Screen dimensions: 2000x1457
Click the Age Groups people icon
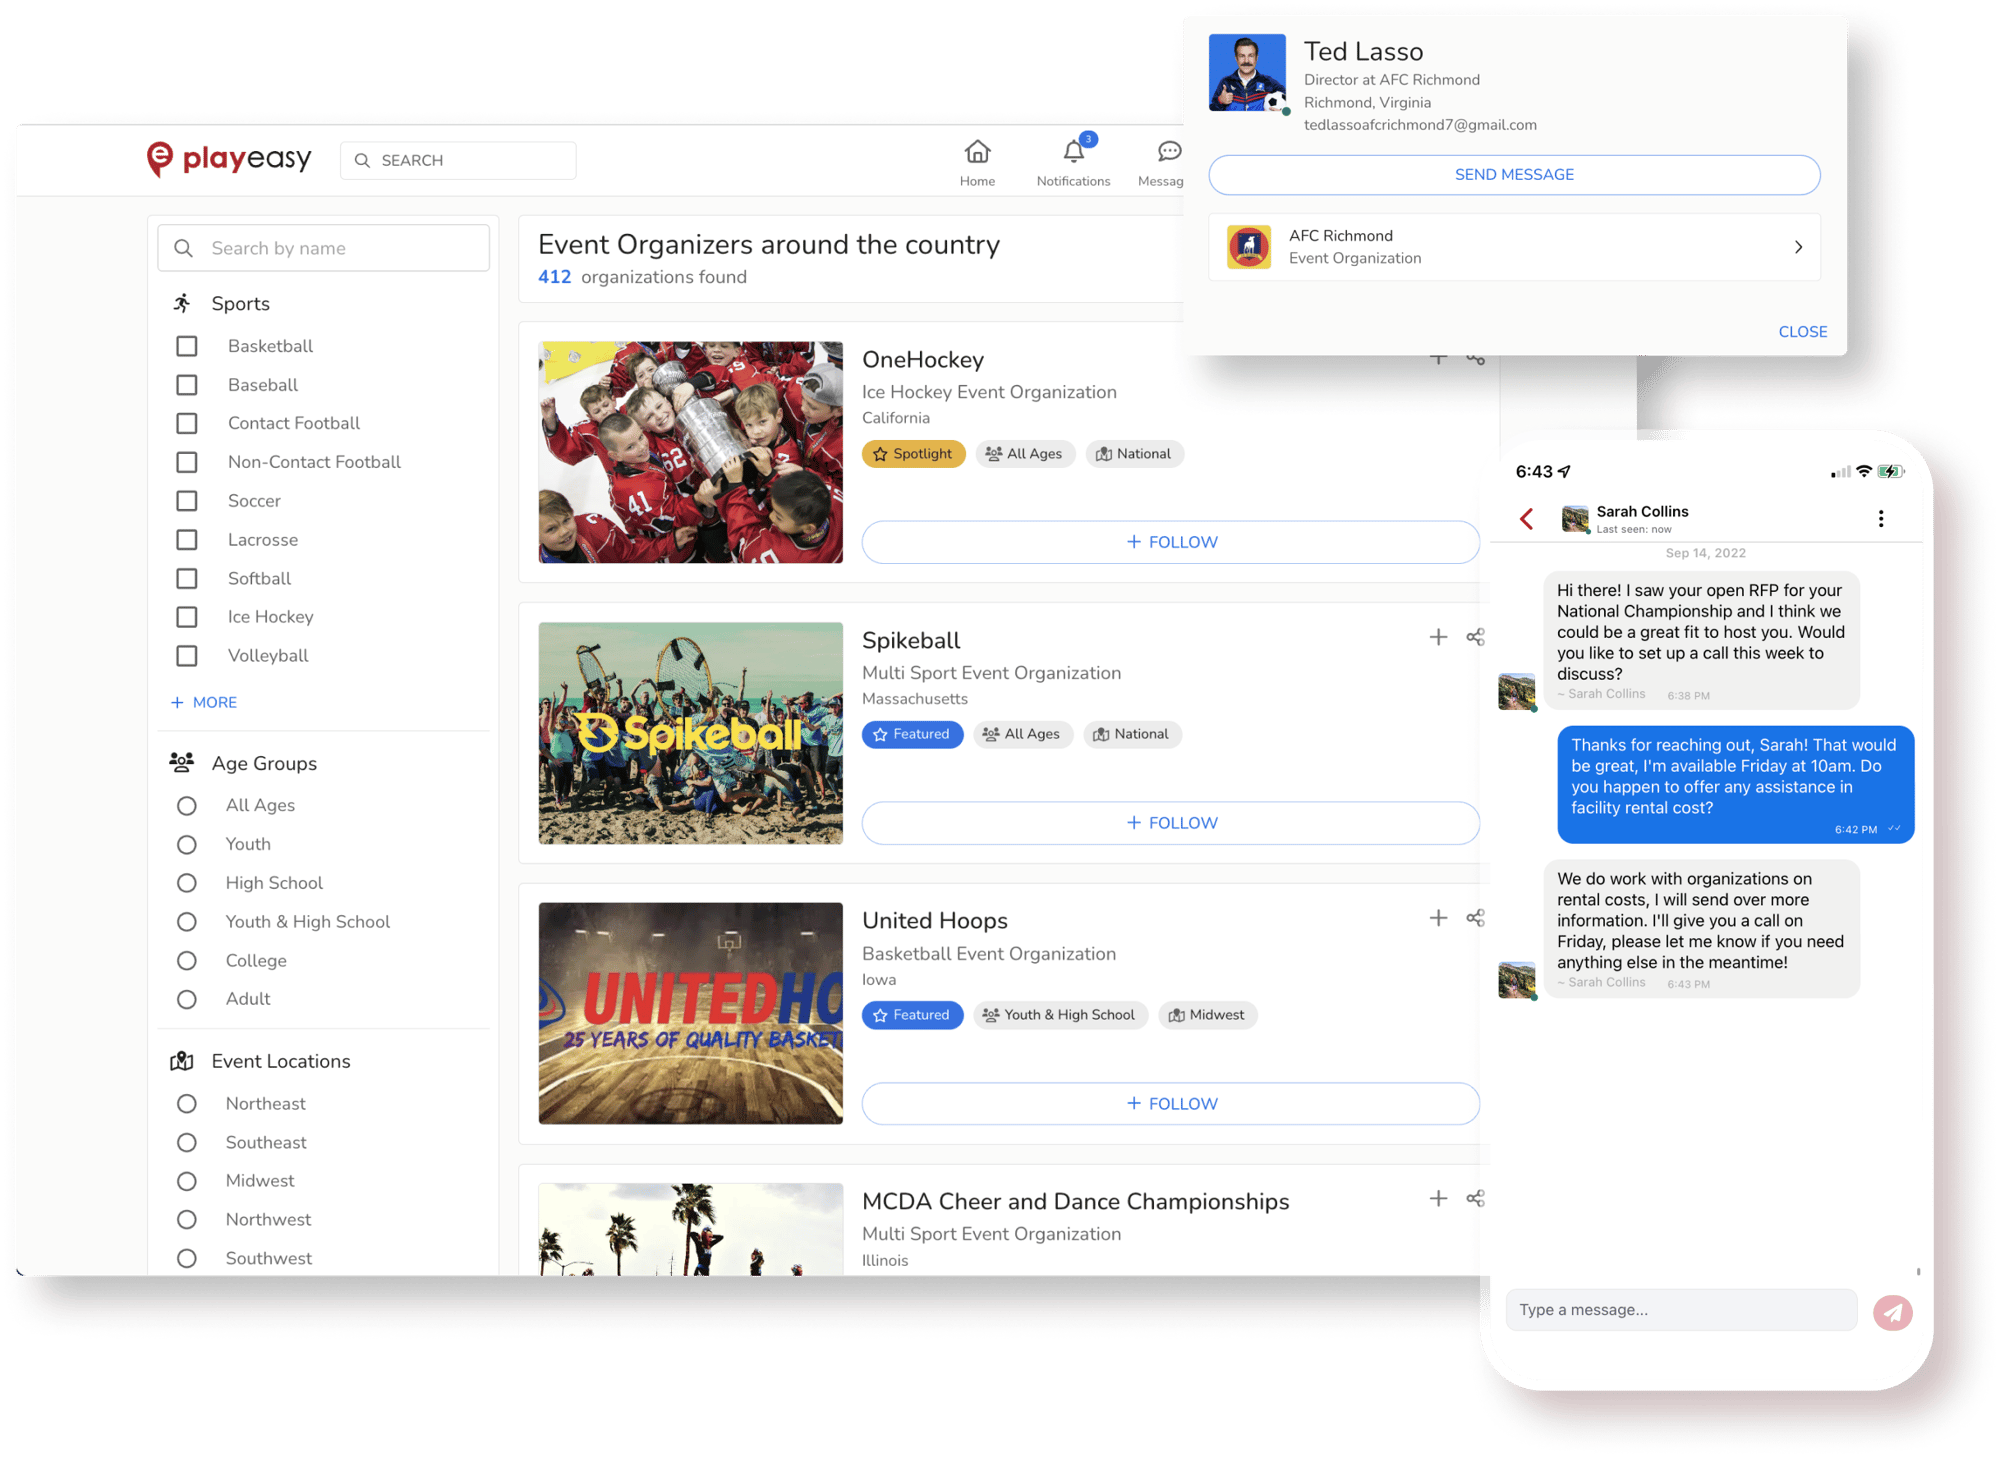pyautogui.click(x=182, y=763)
